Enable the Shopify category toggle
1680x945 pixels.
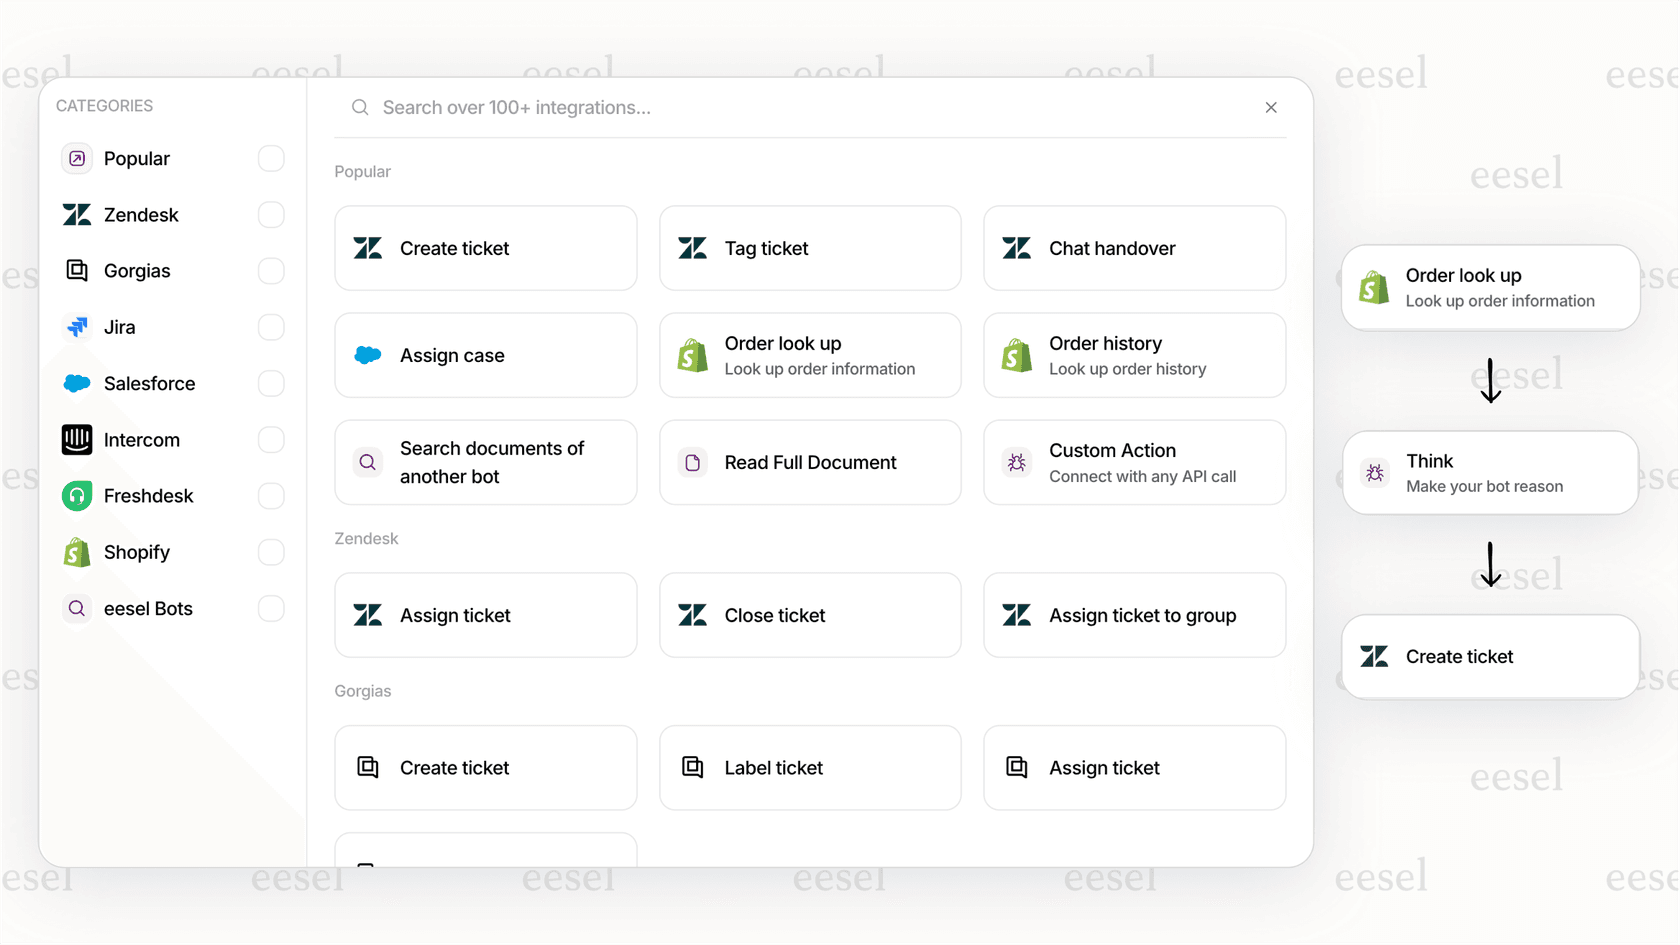pyautogui.click(x=271, y=551)
